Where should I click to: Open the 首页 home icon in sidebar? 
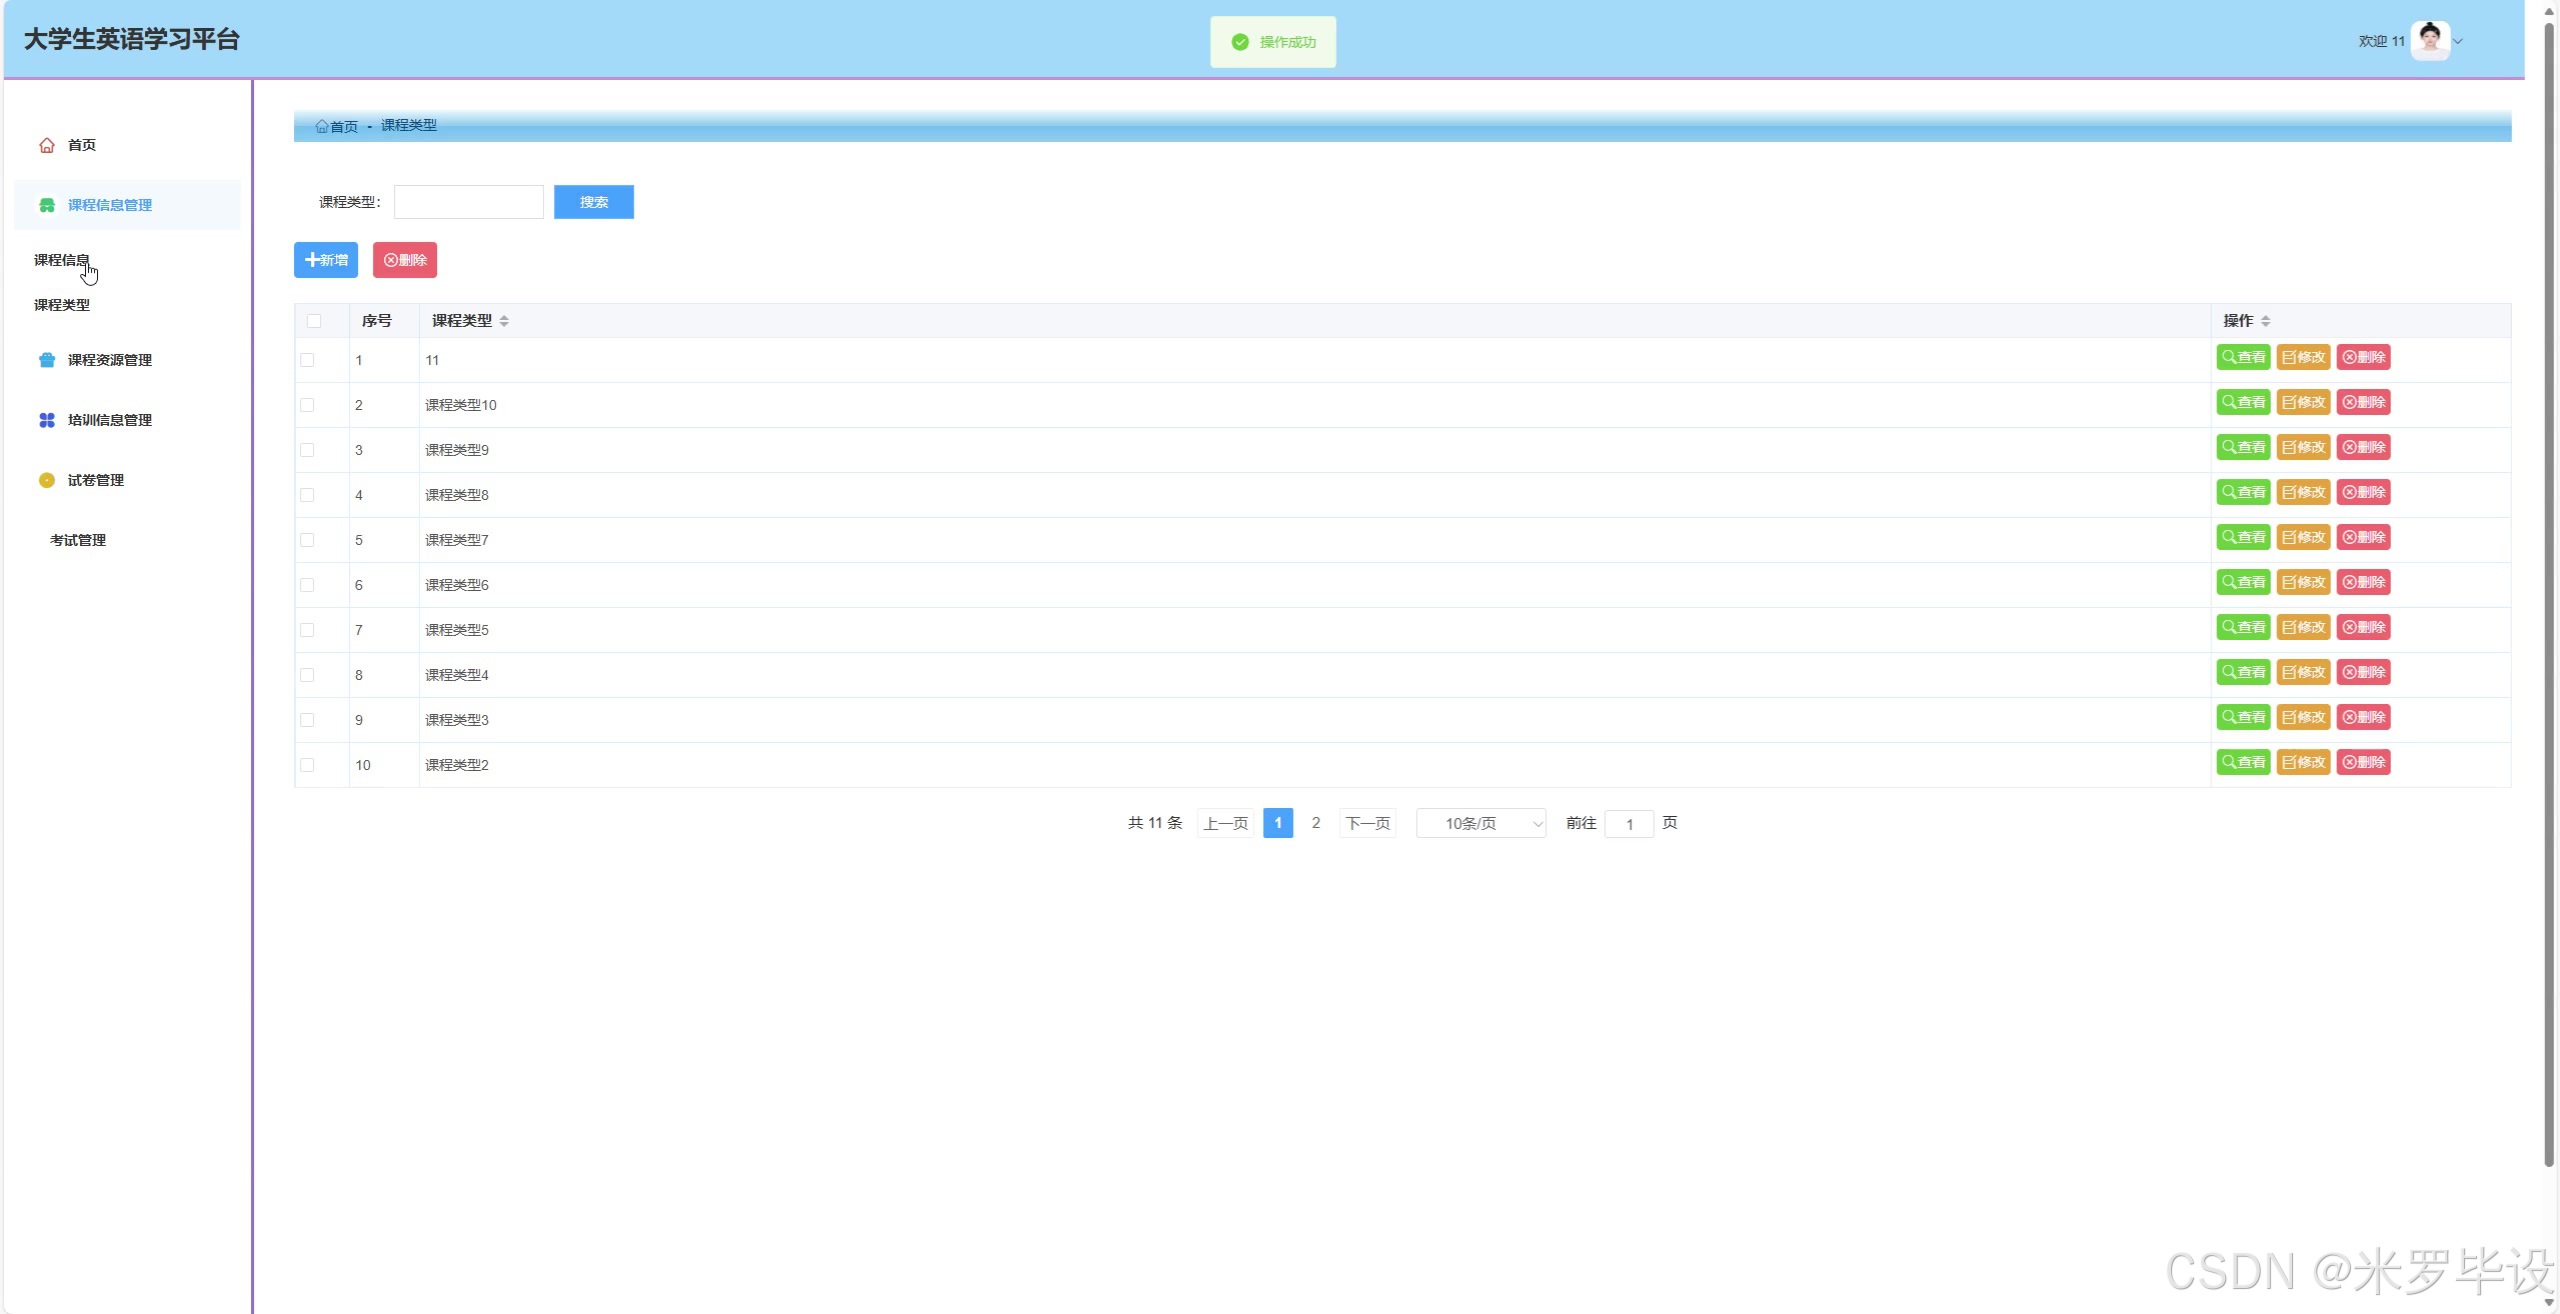[47, 145]
